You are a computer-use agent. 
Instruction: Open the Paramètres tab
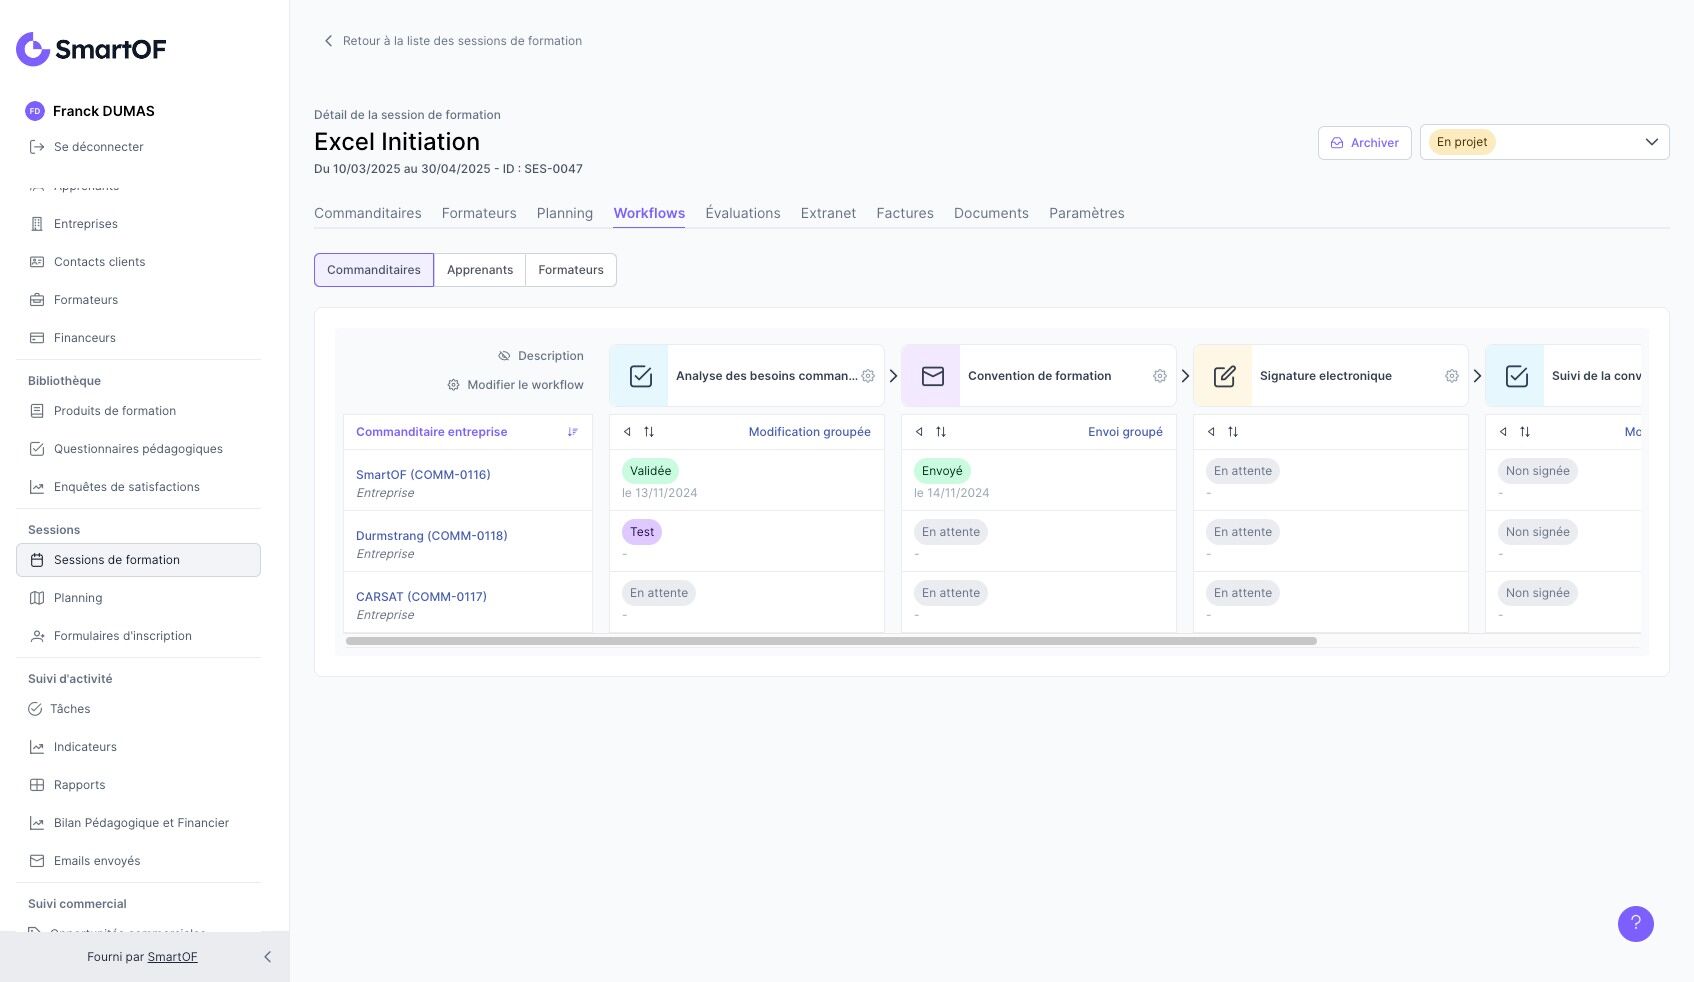coord(1087,213)
